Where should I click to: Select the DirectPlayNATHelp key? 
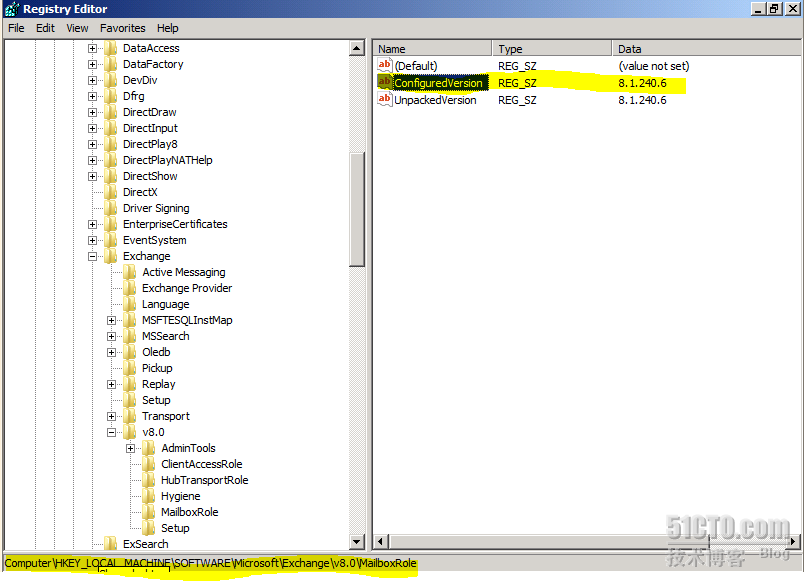(x=168, y=160)
